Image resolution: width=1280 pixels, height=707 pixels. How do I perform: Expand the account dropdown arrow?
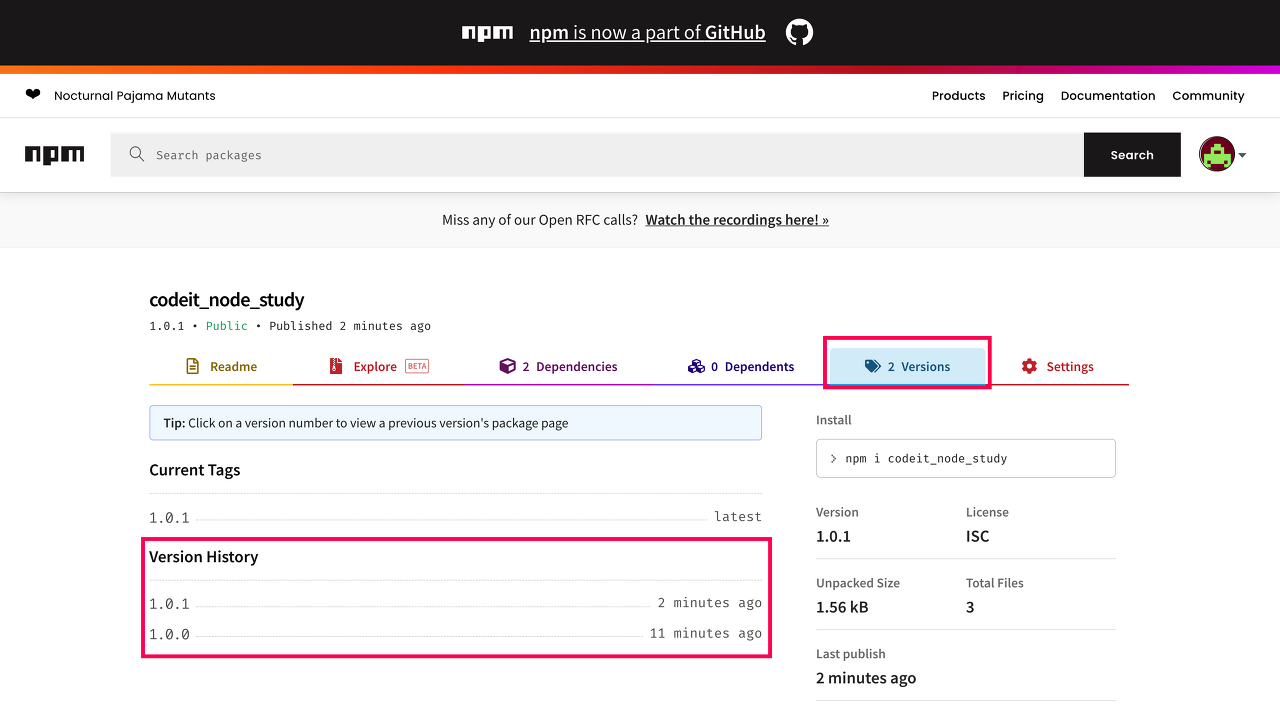pyautogui.click(x=1242, y=156)
